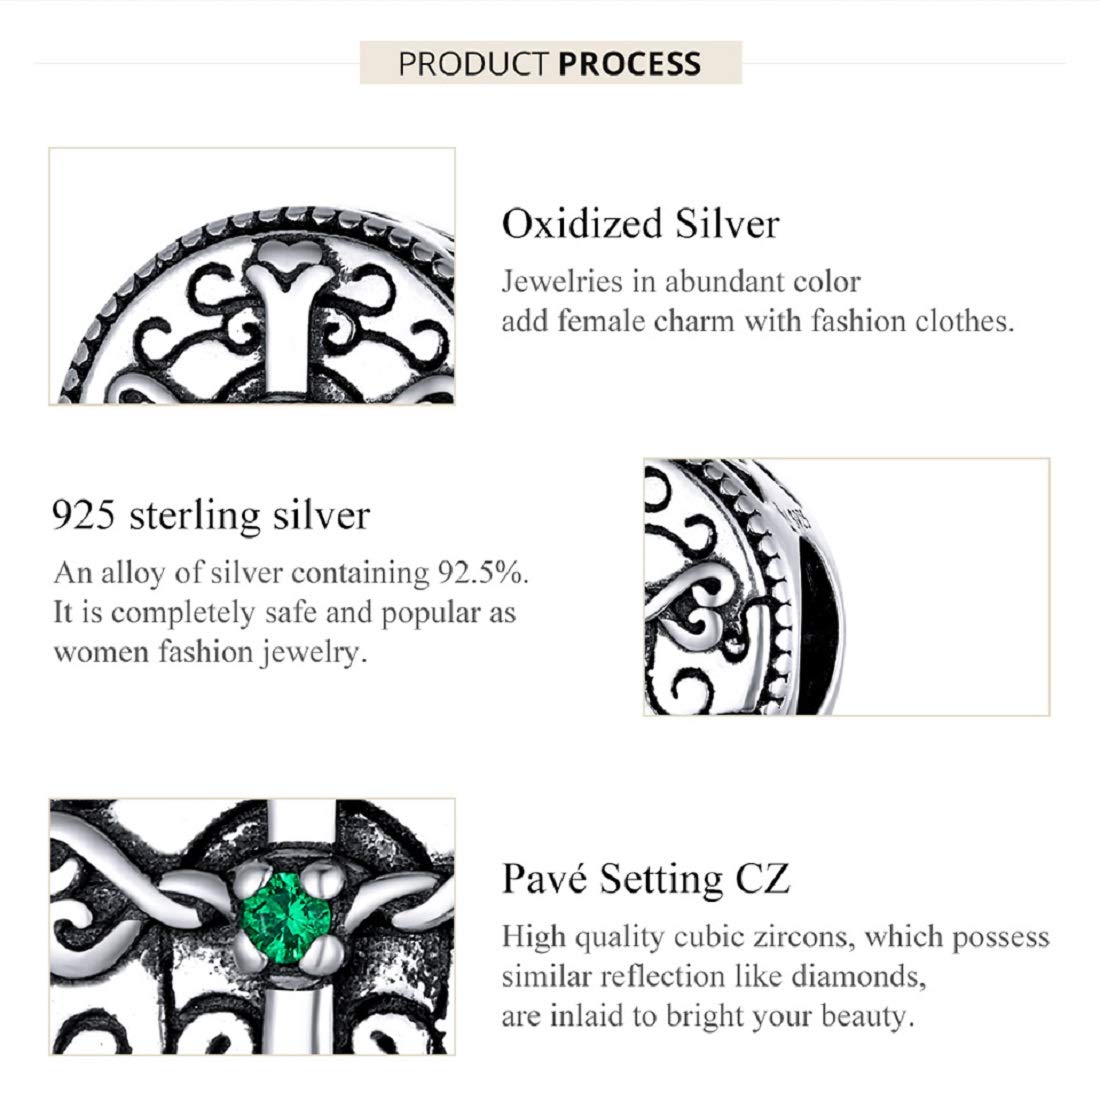The height and width of the screenshot is (1100, 1100).
Task: Click the "High quality cubic zircons" text line
Action: tap(776, 937)
